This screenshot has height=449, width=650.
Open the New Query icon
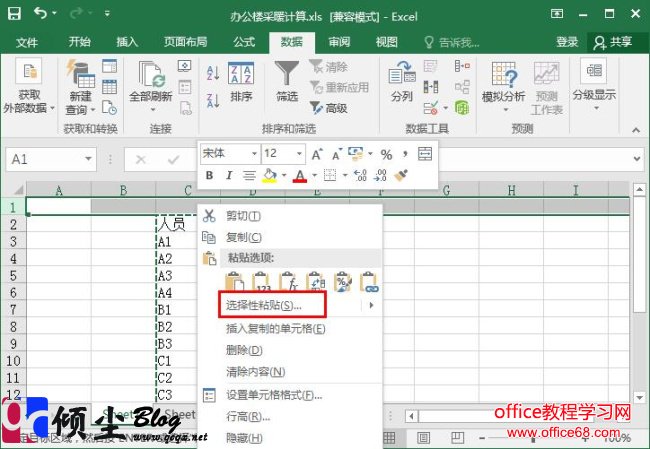pos(80,73)
